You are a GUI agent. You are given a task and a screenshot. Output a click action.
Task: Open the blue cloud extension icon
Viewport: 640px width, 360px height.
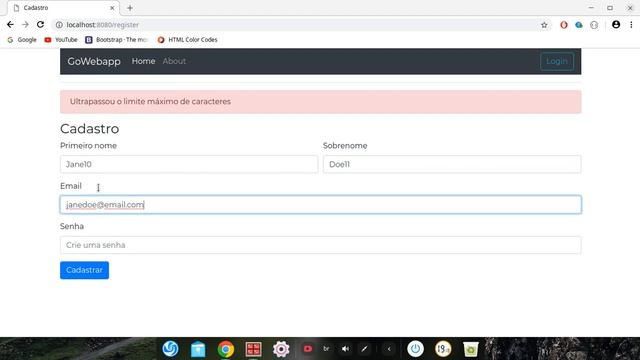(x=579, y=25)
